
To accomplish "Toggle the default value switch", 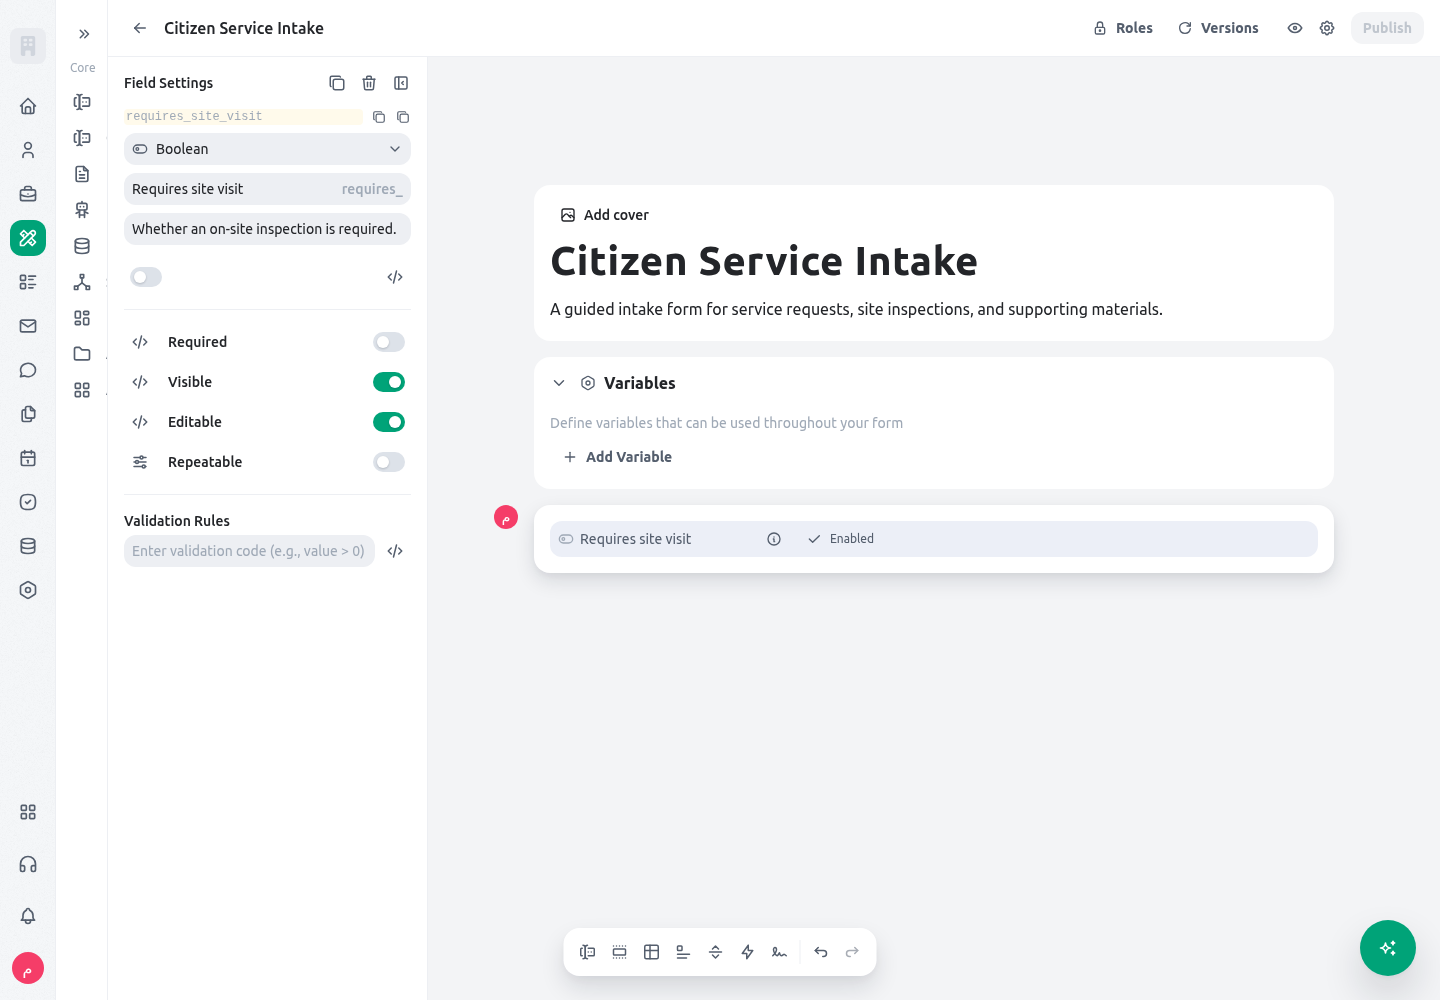I will (x=146, y=277).
